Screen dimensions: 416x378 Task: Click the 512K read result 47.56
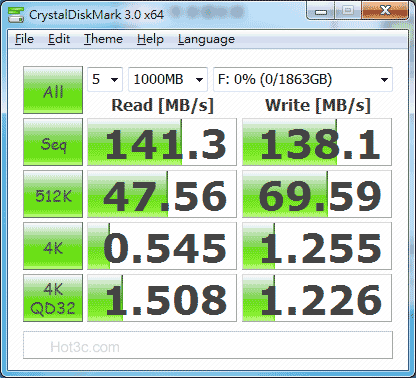(162, 194)
